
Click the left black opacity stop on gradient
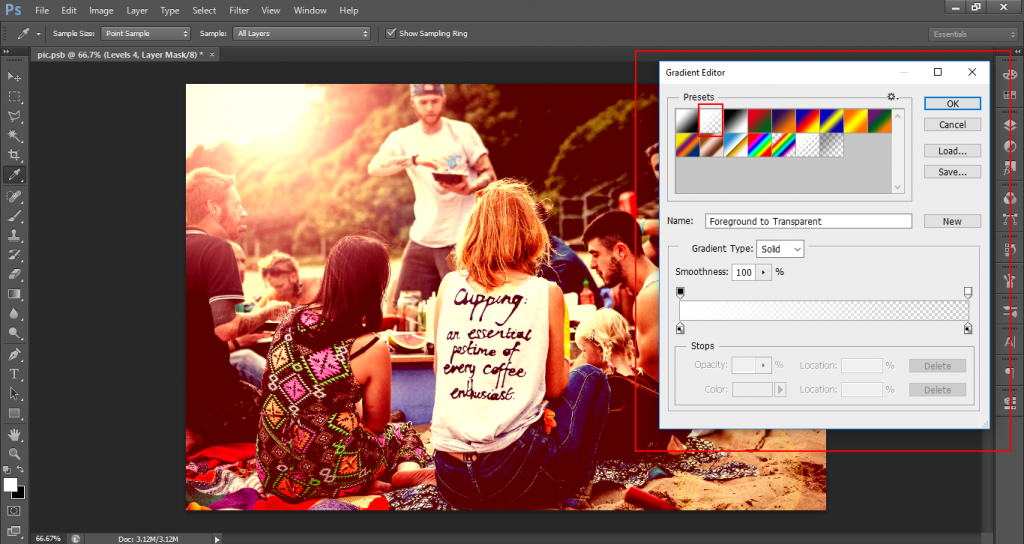pyautogui.click(x=680, y=292)
